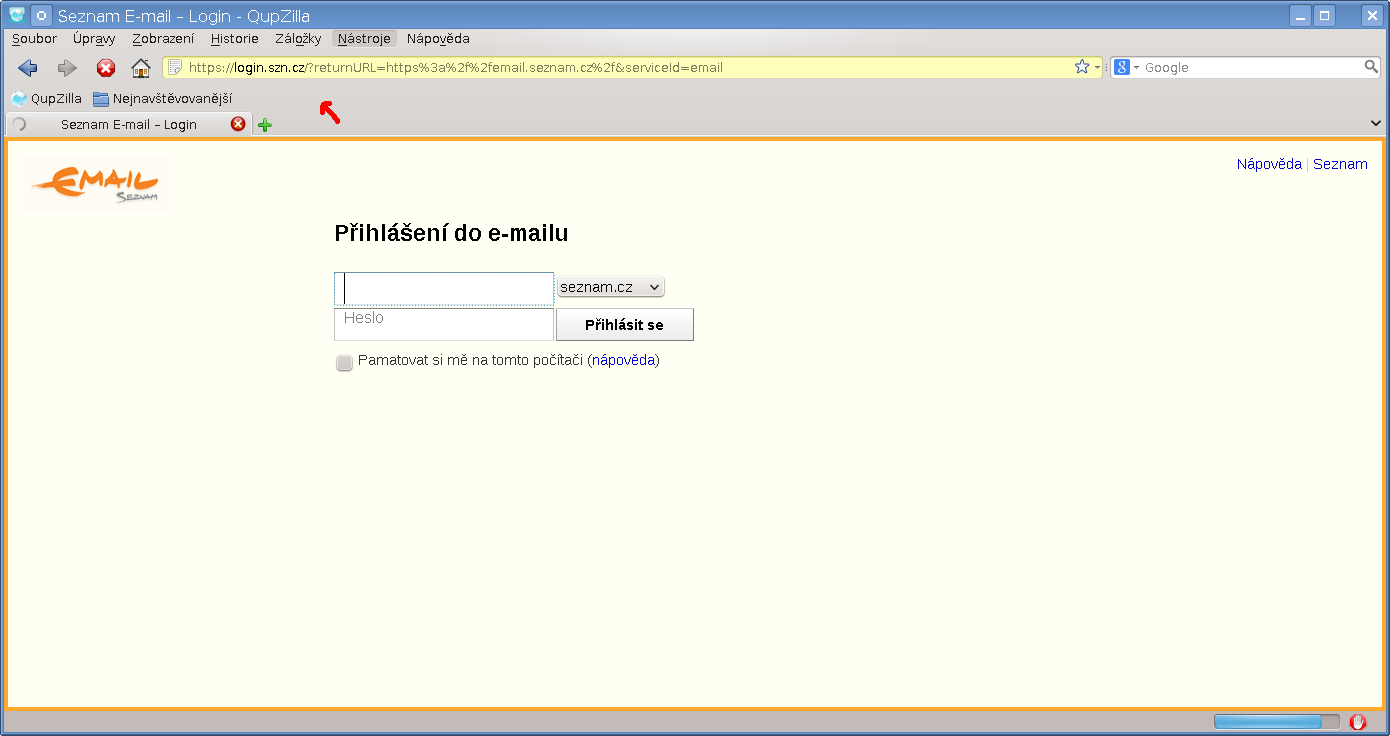1390x736 pixels.
Task: Open the list of tabs arrow
Action: tap(1376, 123)
